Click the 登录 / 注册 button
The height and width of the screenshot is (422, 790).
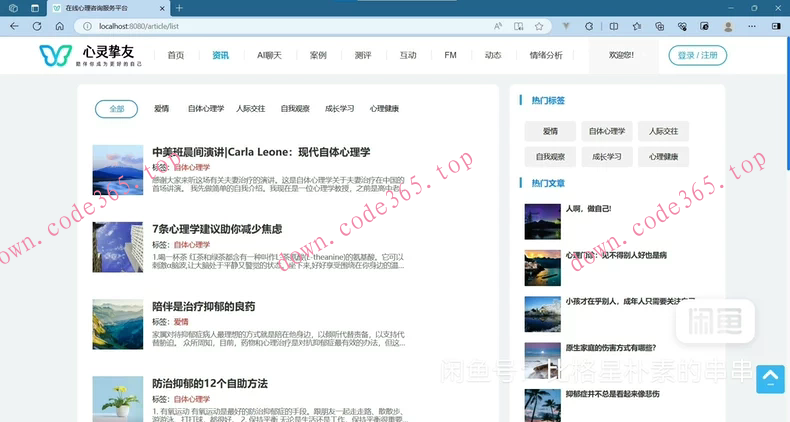pos(697,55)
